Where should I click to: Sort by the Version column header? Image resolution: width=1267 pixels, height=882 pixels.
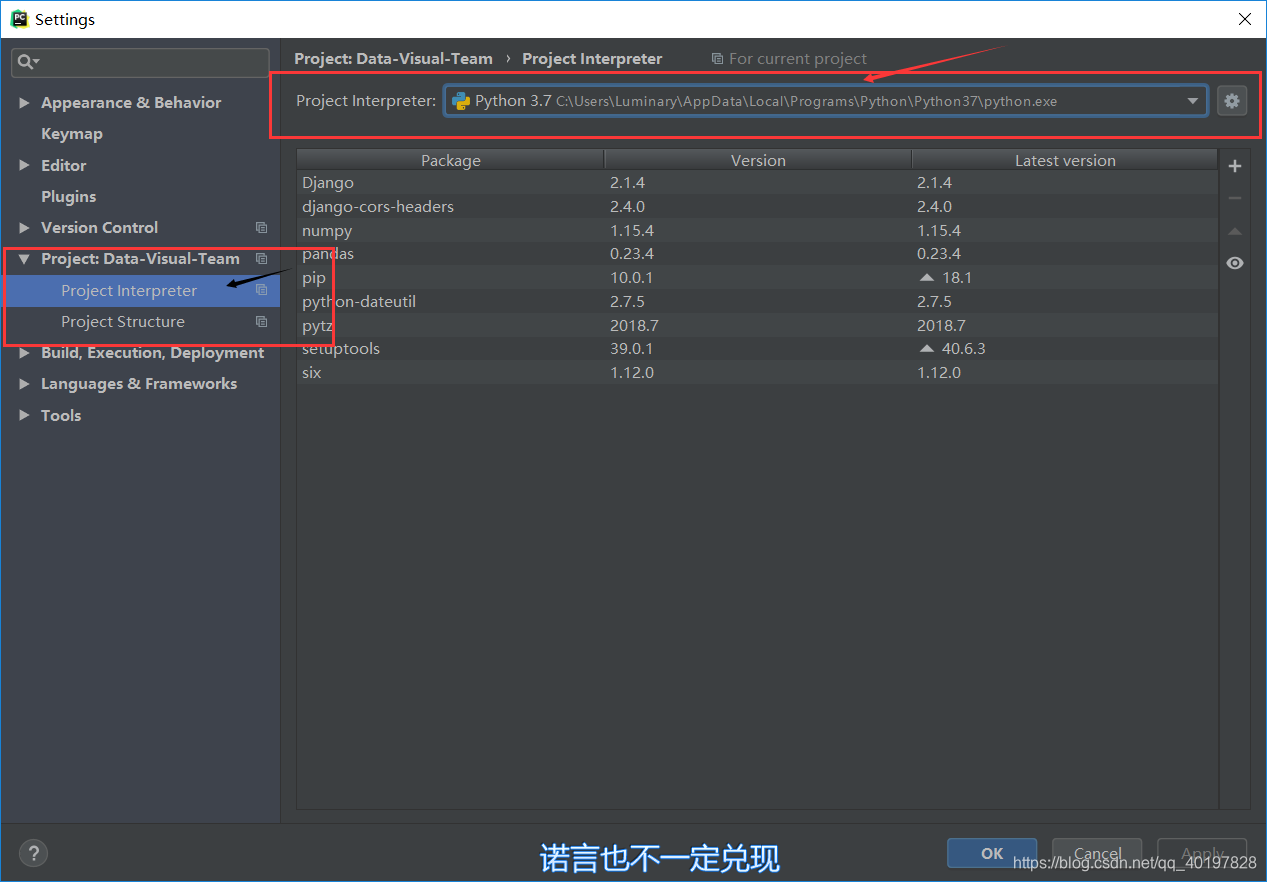758,160
